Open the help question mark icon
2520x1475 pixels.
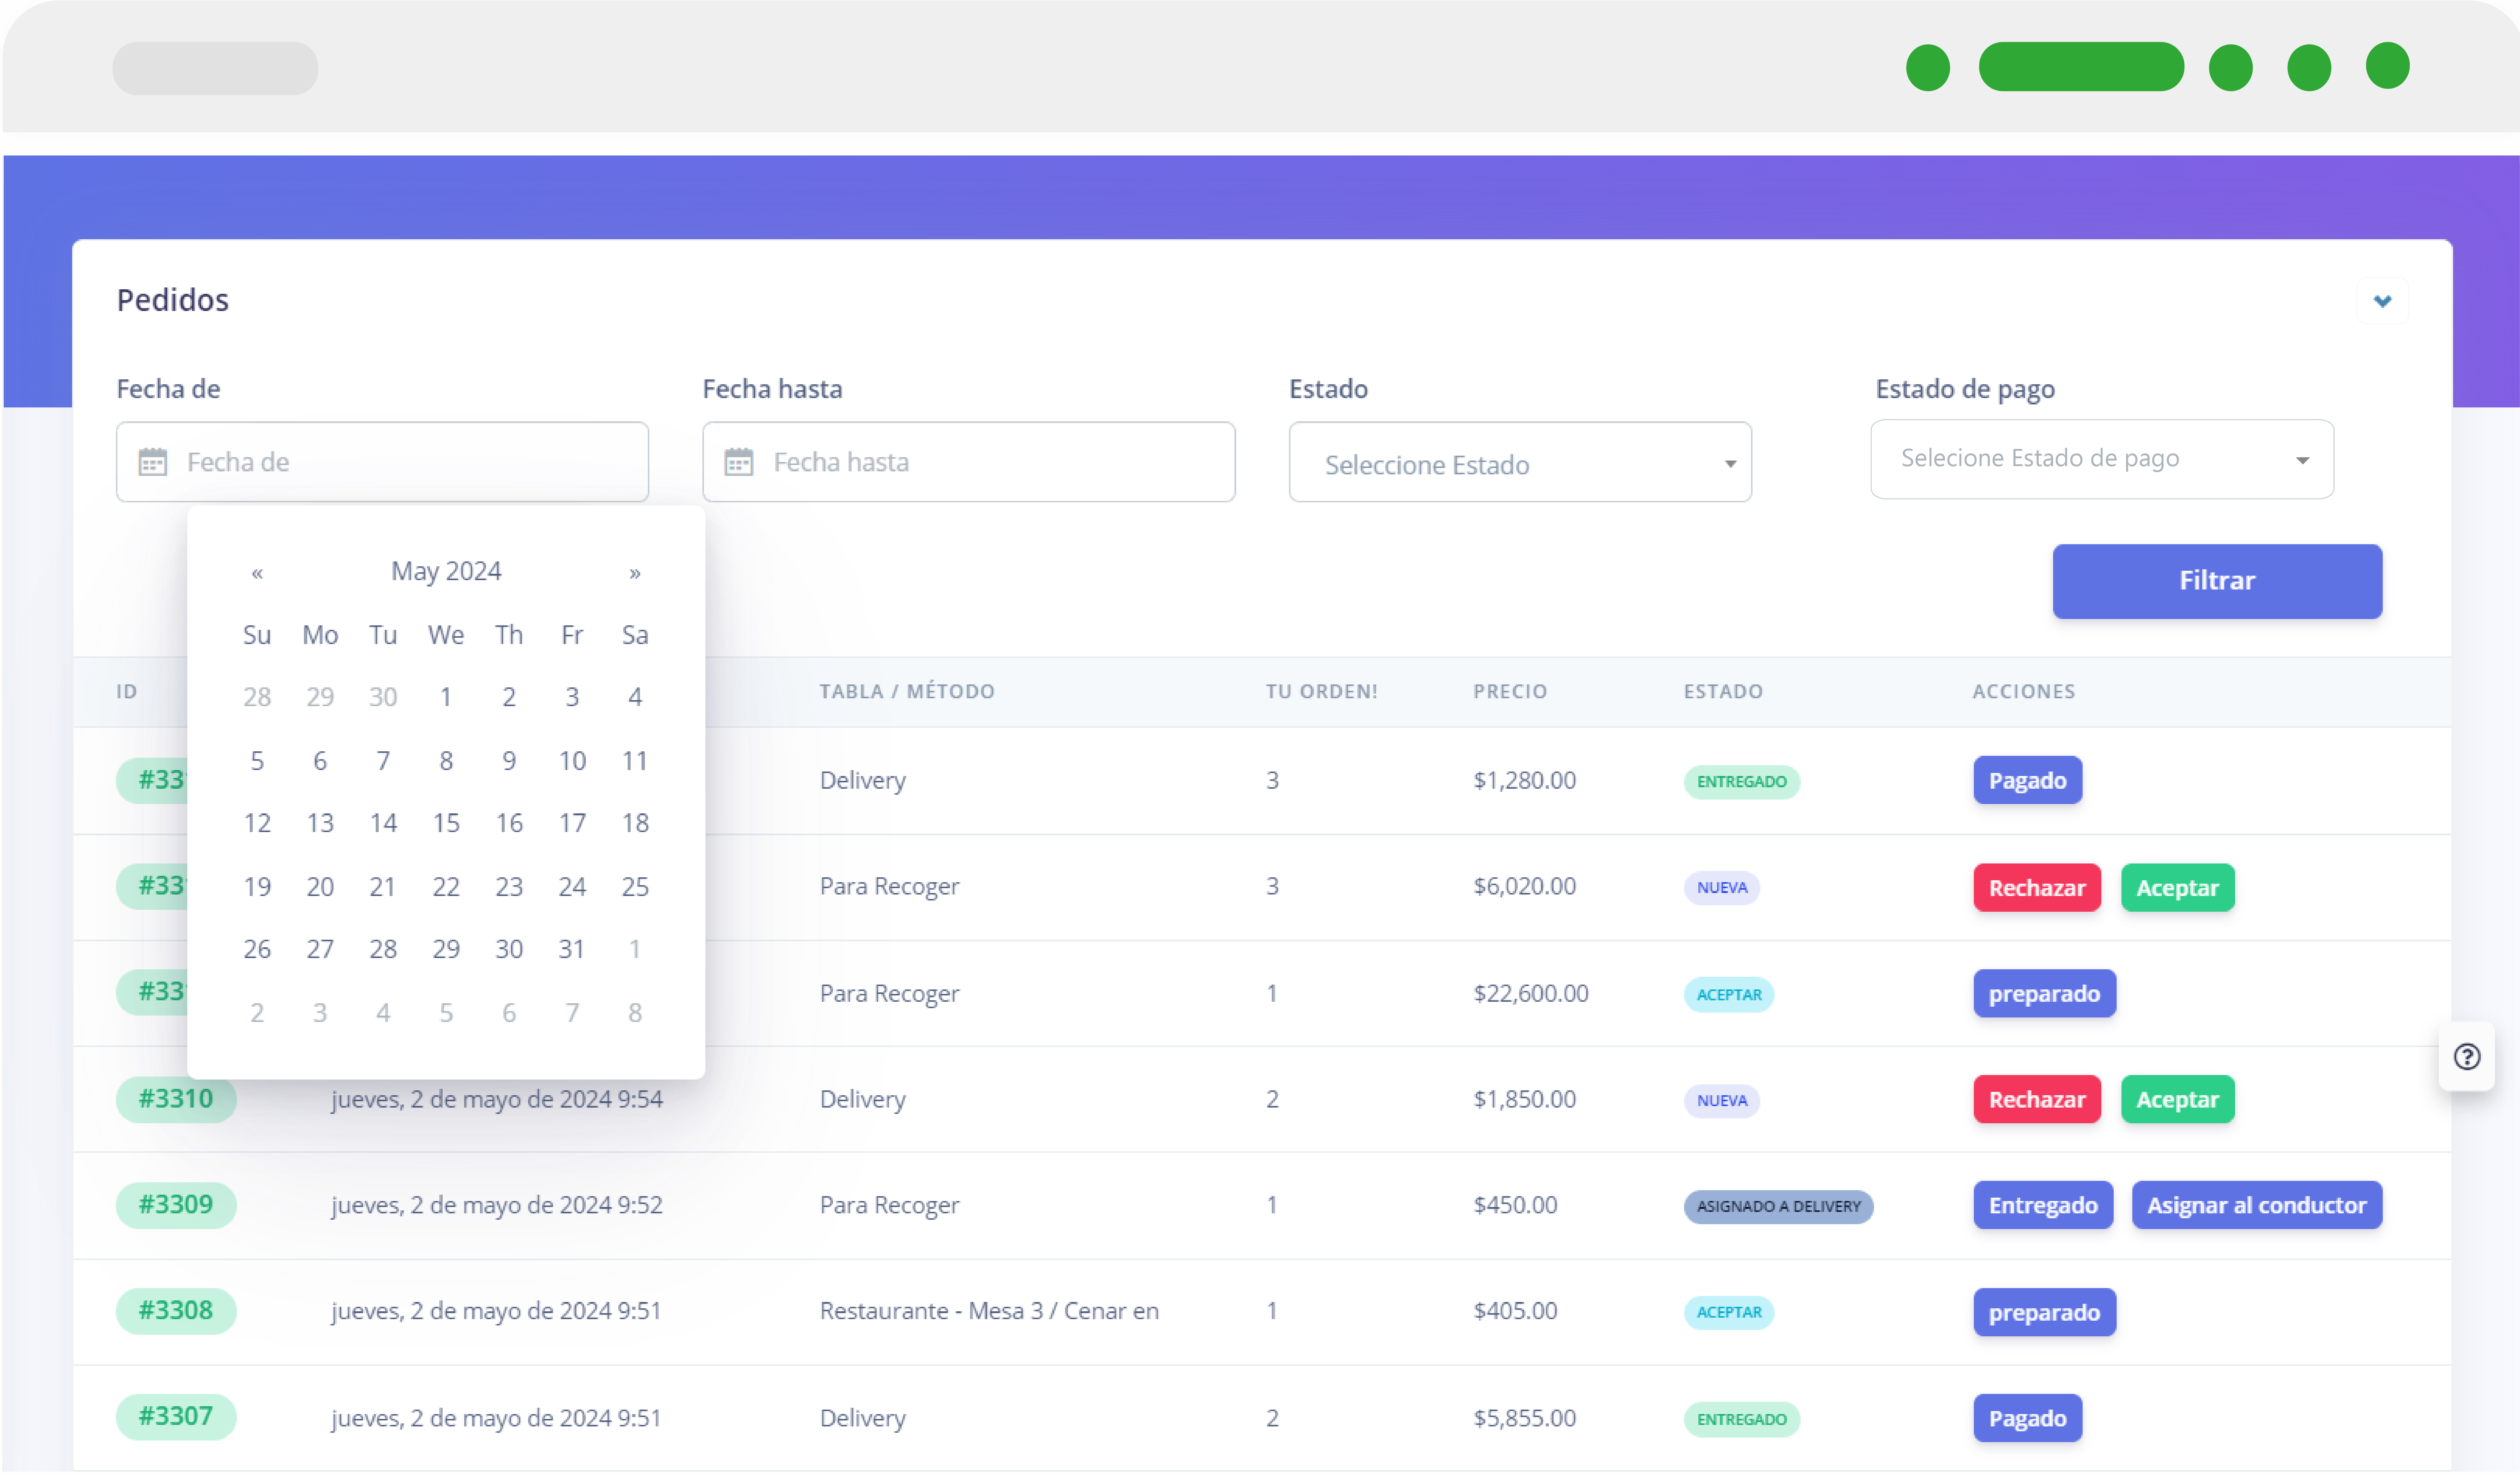(2467, 1057)
